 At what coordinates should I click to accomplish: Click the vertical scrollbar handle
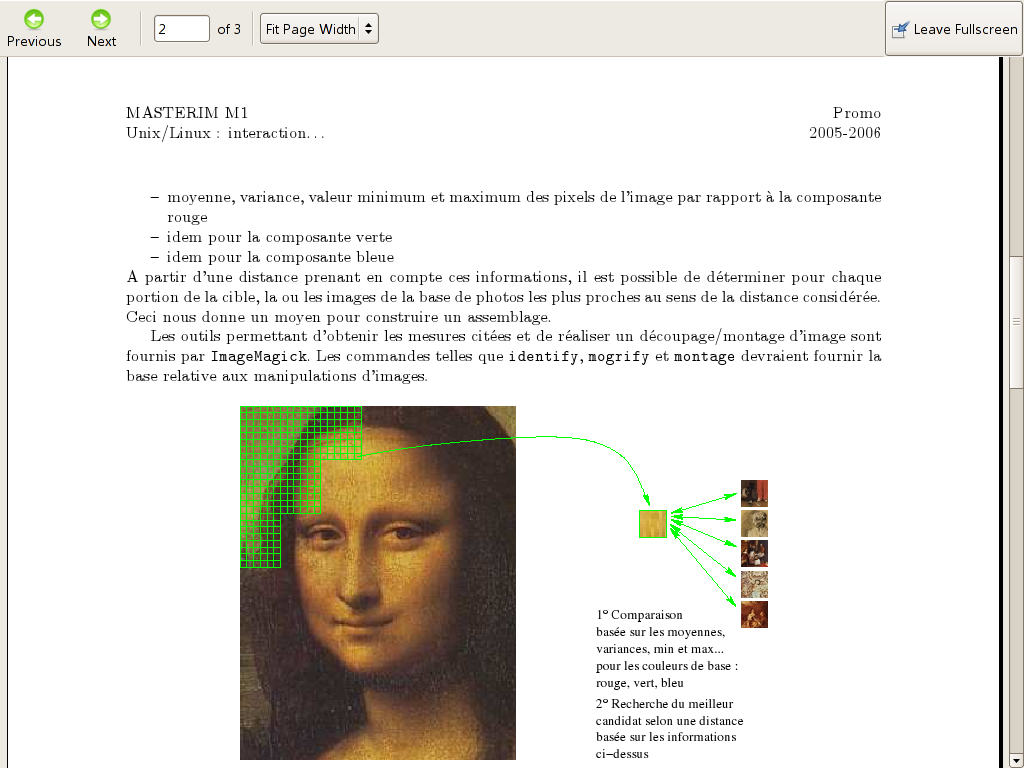(x=1016, y=321)
